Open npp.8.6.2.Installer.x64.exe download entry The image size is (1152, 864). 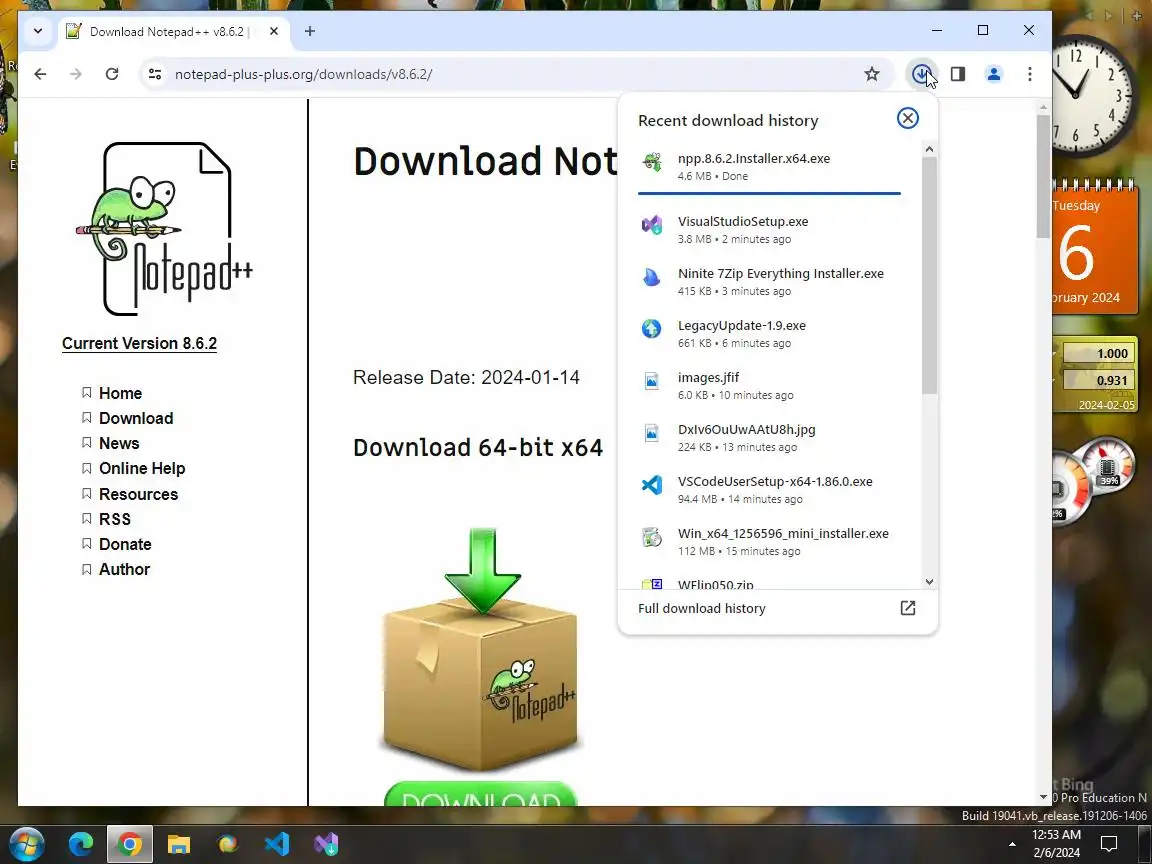point(769,167)
